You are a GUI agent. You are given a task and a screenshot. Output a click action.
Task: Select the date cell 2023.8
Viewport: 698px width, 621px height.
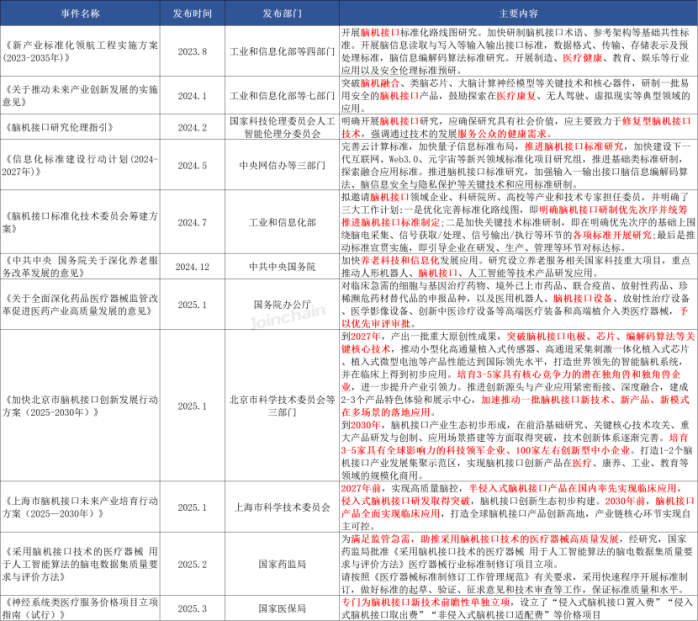[x=192, y=51]
